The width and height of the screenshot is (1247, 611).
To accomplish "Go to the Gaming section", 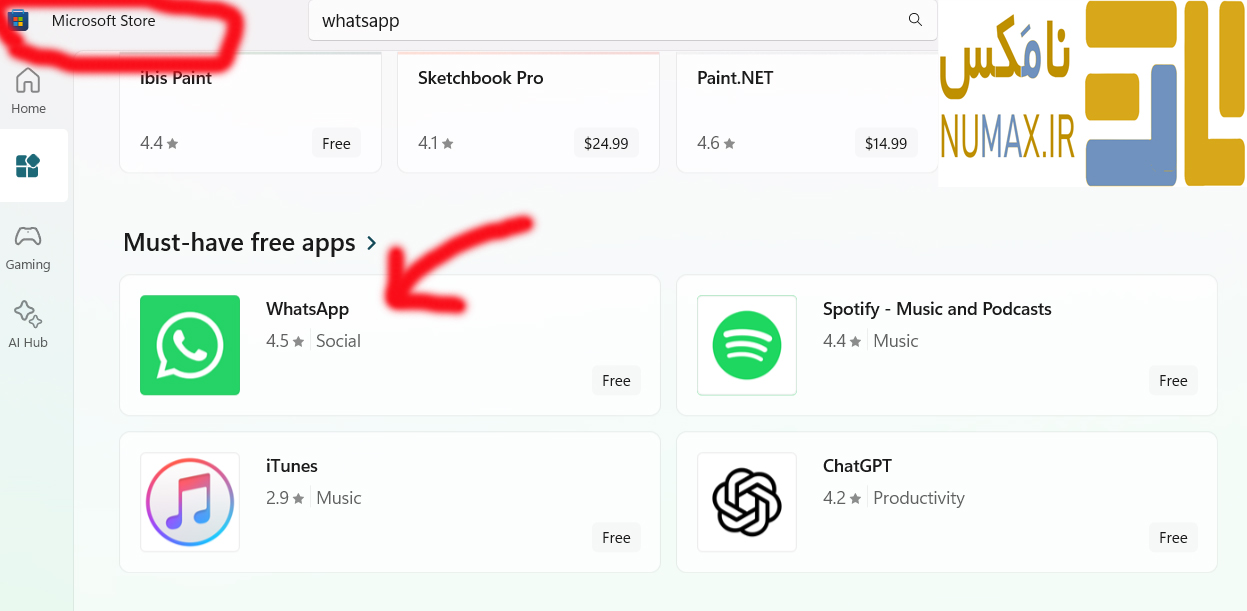I will tap(28, 246).
